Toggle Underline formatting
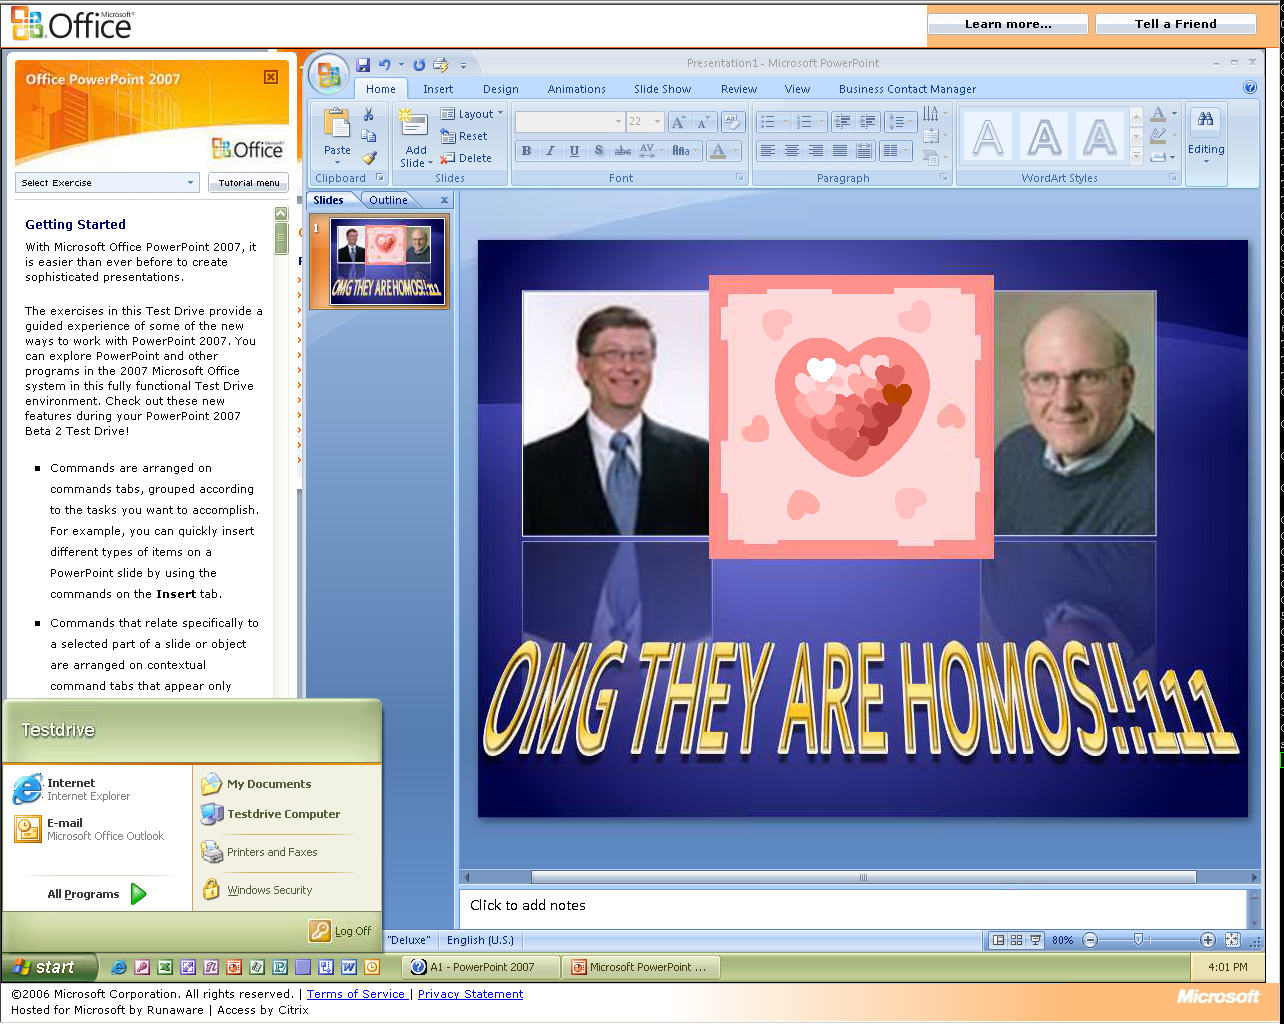The image size is (1284, 1024). coord(574,151)
